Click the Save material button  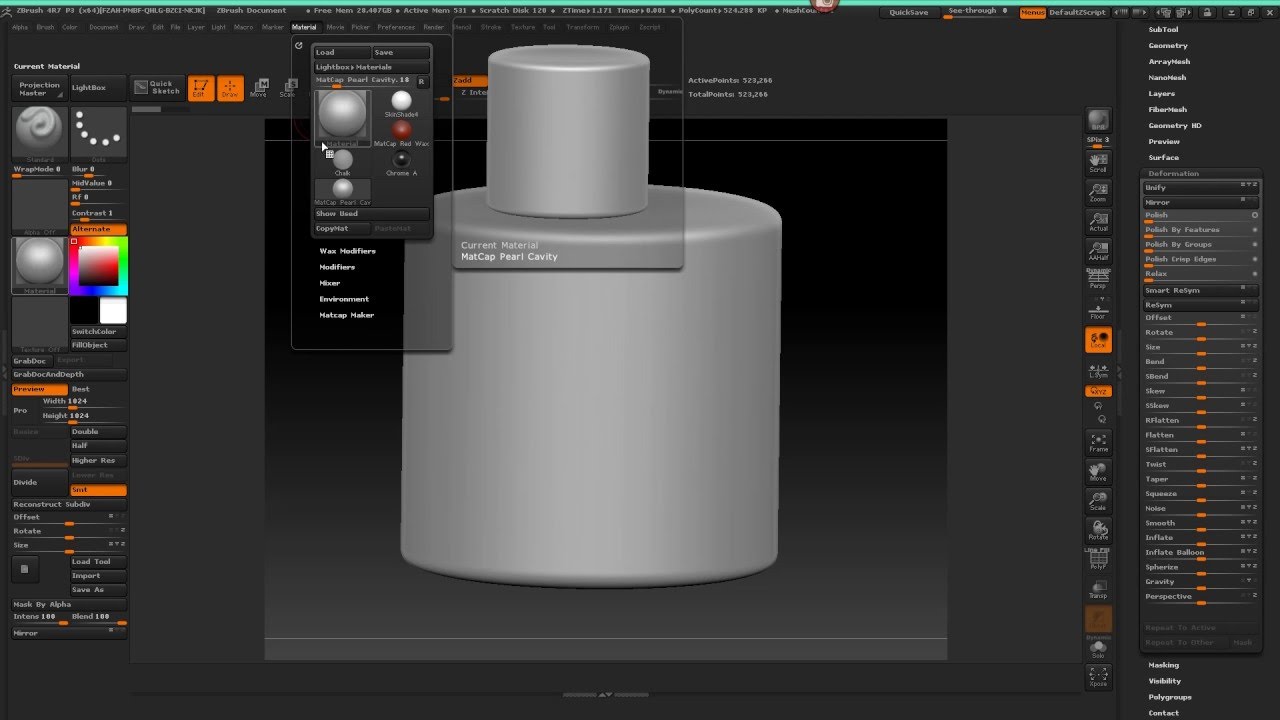pyautogui.click(x=401, y=52)
